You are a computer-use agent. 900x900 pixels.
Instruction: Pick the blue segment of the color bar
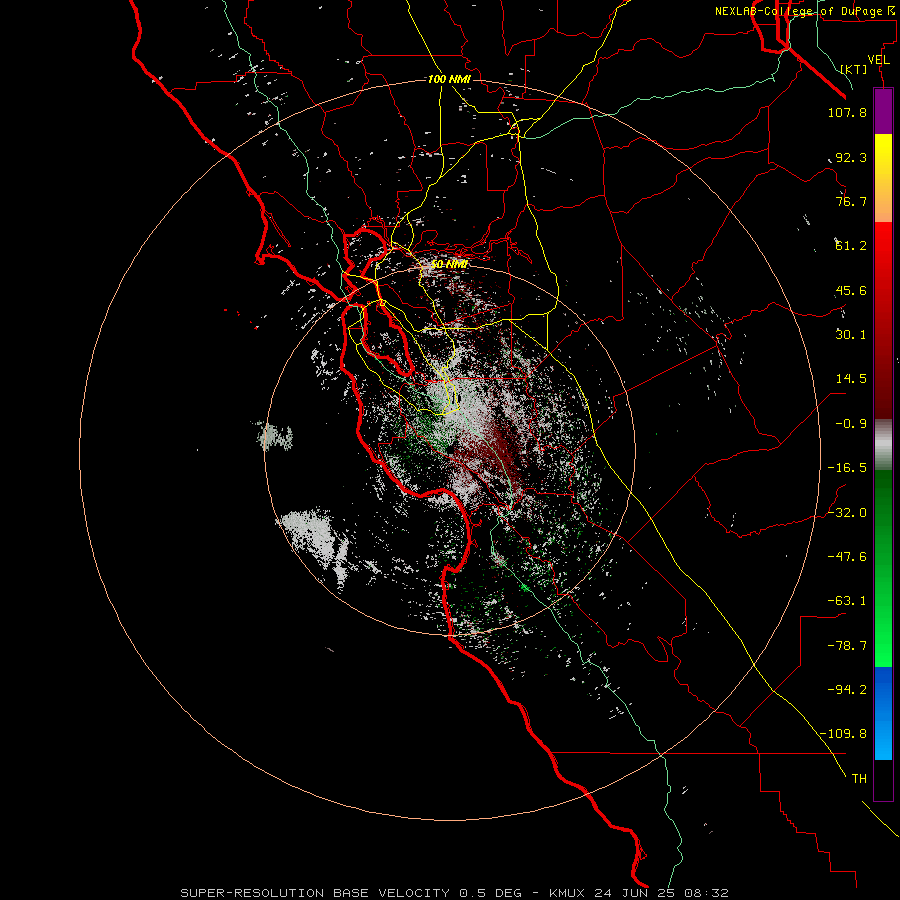(883, 713)
